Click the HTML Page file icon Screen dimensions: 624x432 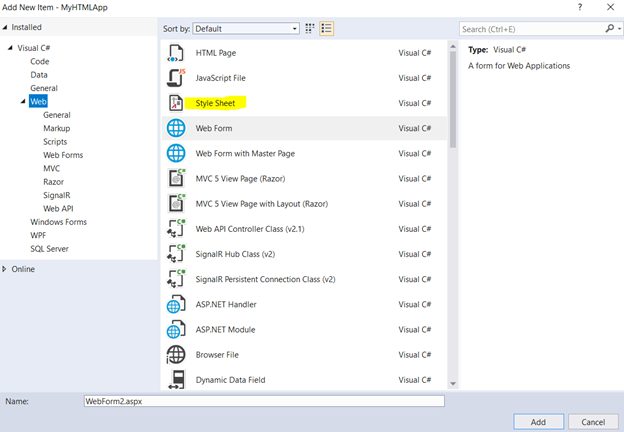(176, 53)
